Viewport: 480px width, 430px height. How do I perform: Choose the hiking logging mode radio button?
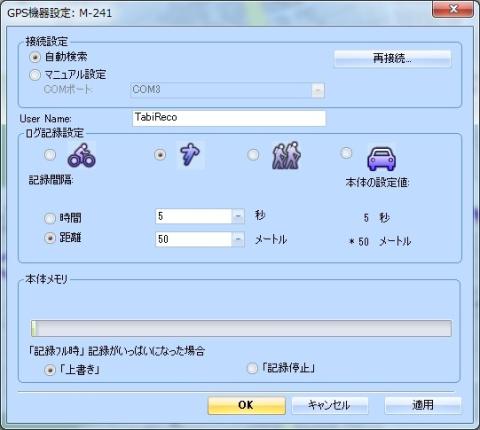click(253, 155)
